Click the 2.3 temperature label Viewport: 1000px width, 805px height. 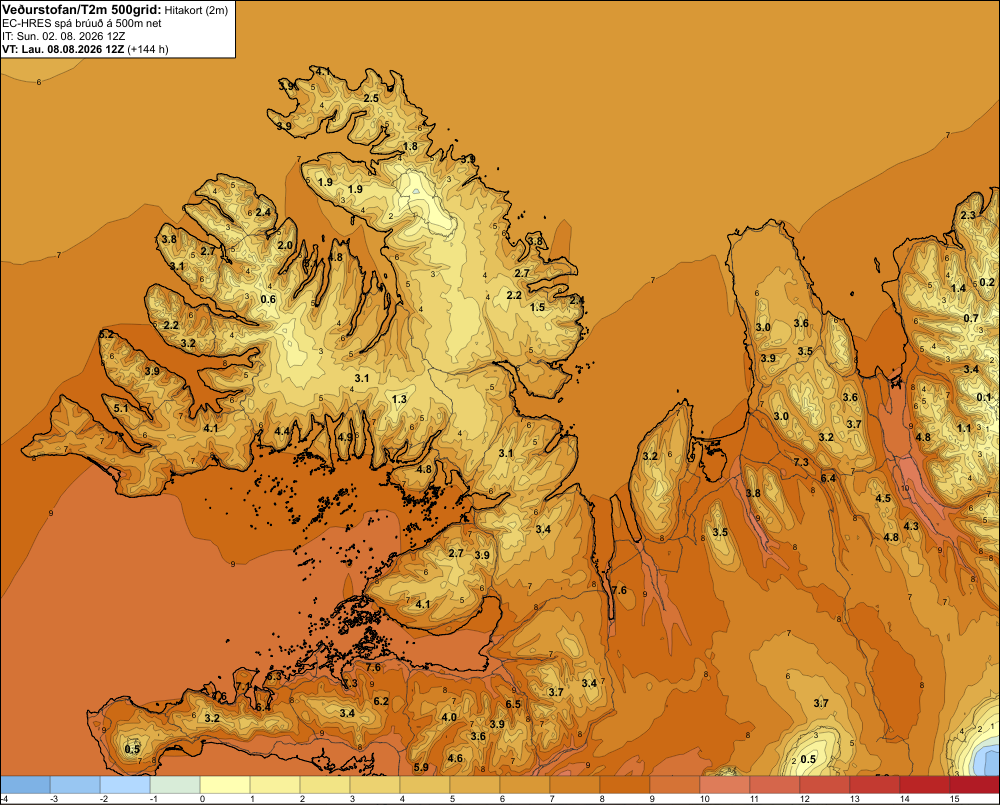[x=968, y=216]
